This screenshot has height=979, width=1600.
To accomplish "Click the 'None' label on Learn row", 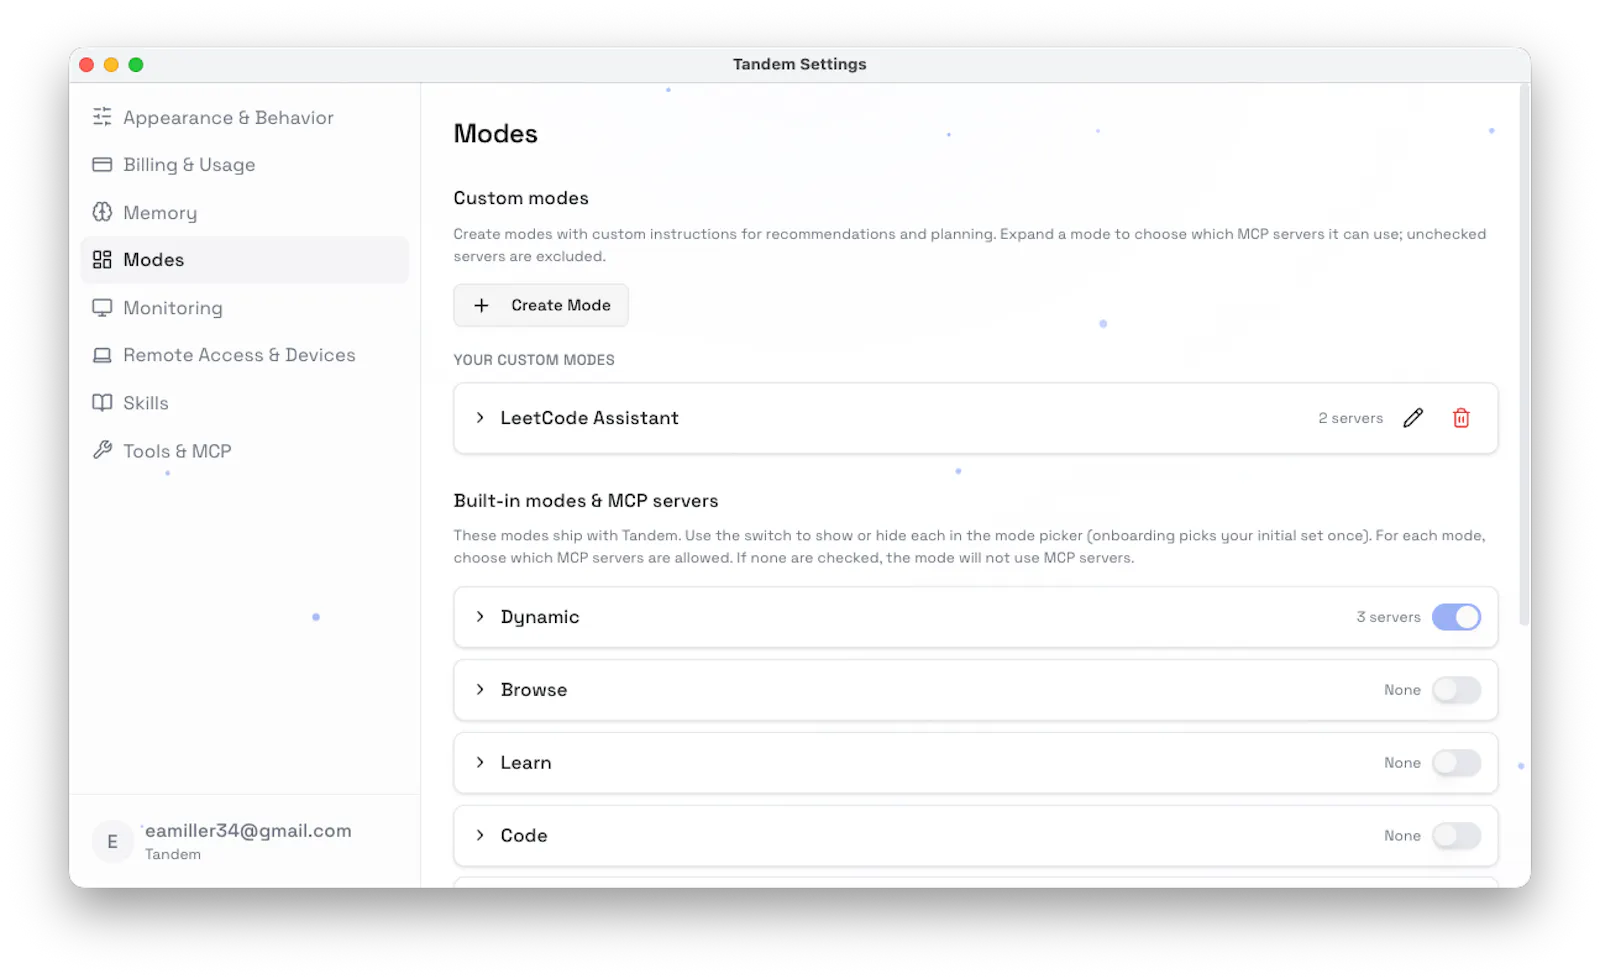I will [1402, 763].
